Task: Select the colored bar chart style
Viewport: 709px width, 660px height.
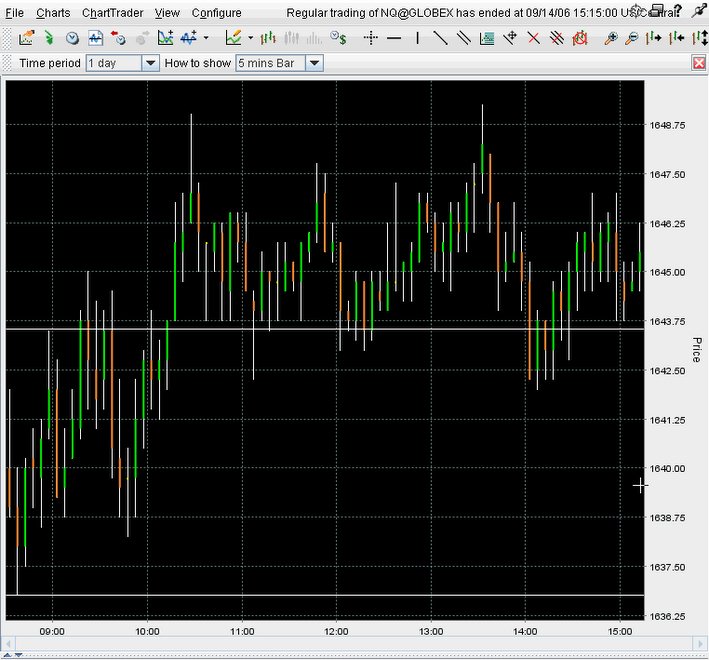Action: (x=268, y=38)
